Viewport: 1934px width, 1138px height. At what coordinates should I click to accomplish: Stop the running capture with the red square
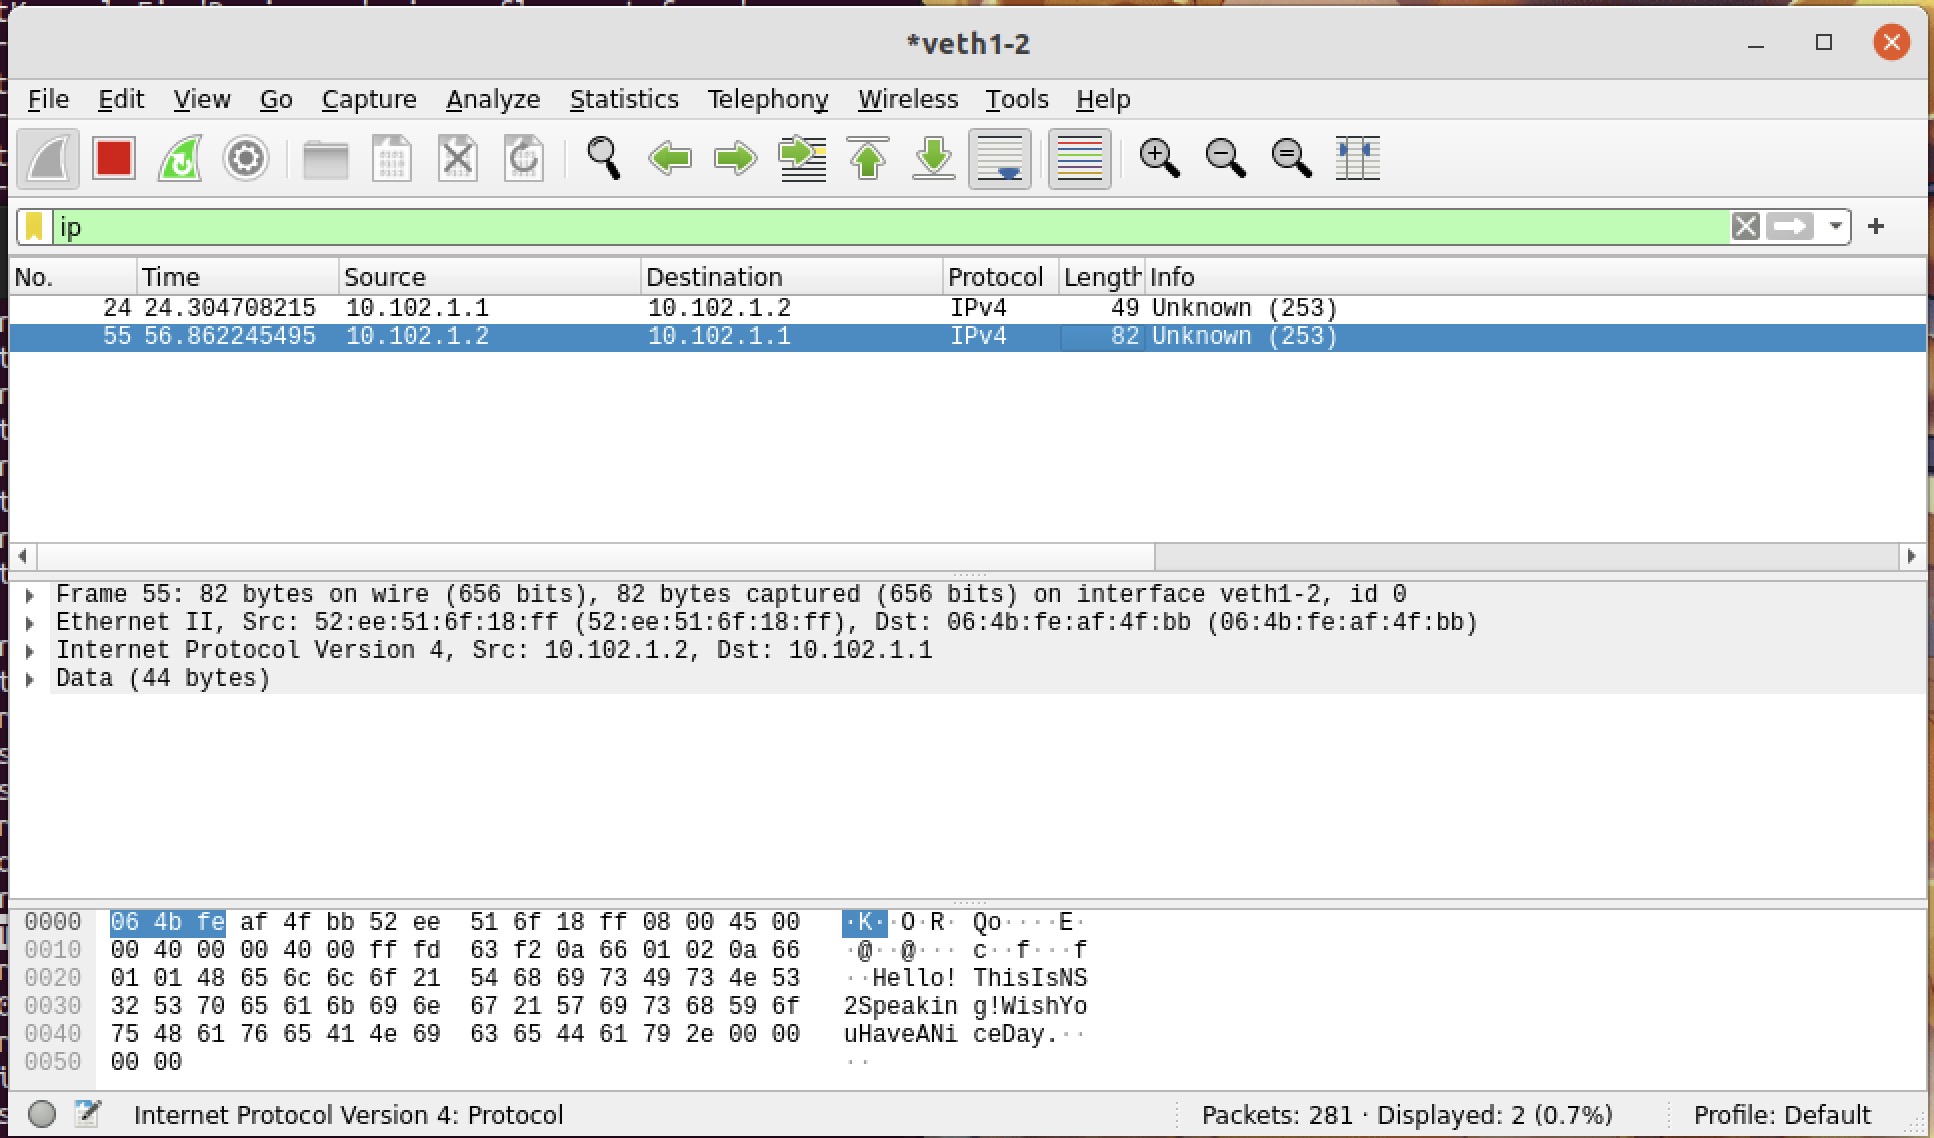(113, 159)
